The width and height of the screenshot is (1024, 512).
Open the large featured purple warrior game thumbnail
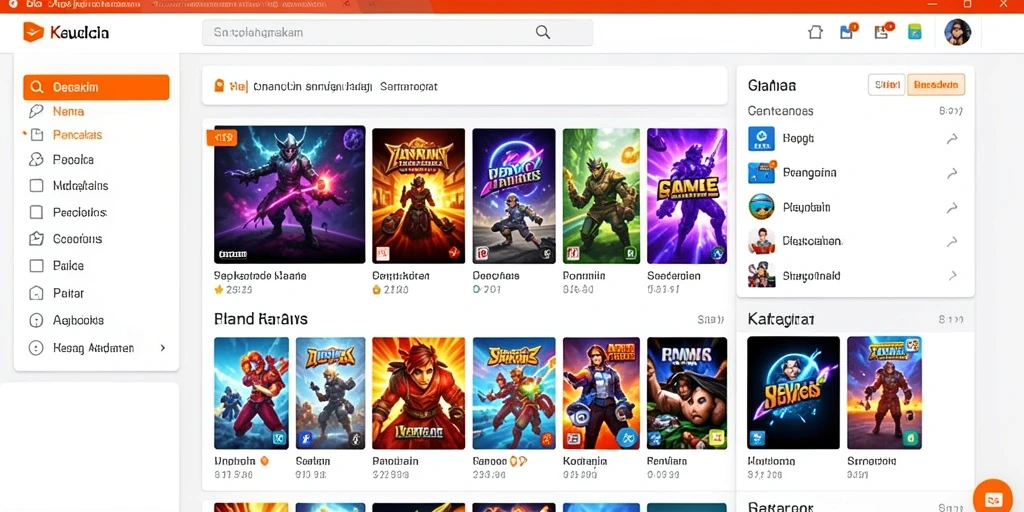(x=289, y=195)
